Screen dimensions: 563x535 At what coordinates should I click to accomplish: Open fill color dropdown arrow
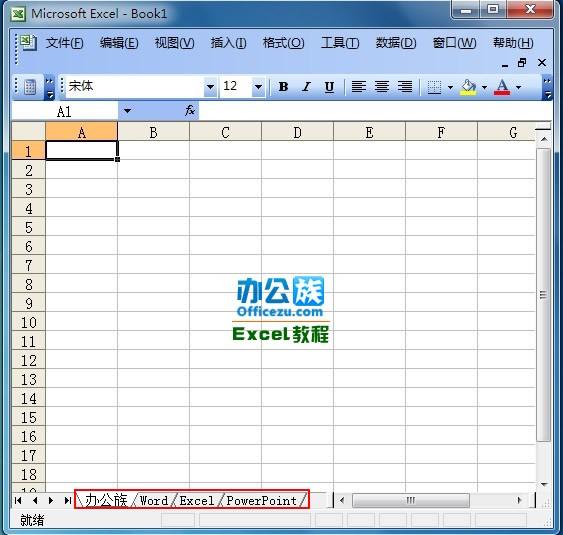coord(484,87)
